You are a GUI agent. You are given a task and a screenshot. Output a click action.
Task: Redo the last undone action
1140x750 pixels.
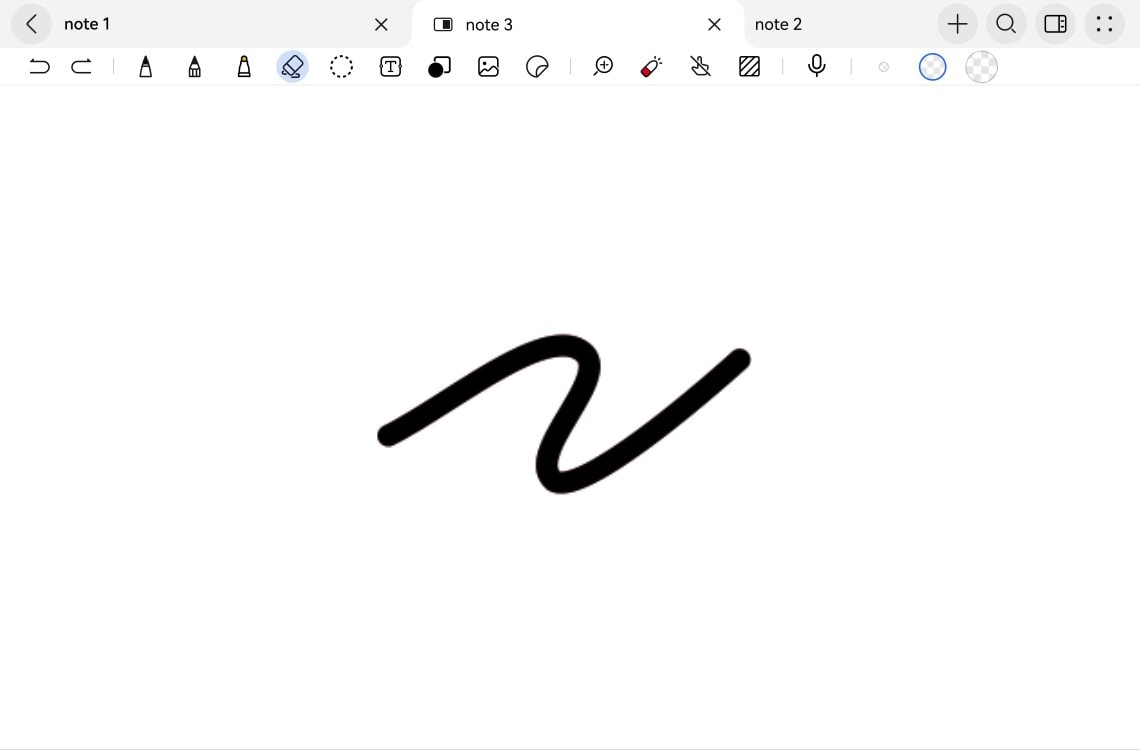(x=82, y=67)
